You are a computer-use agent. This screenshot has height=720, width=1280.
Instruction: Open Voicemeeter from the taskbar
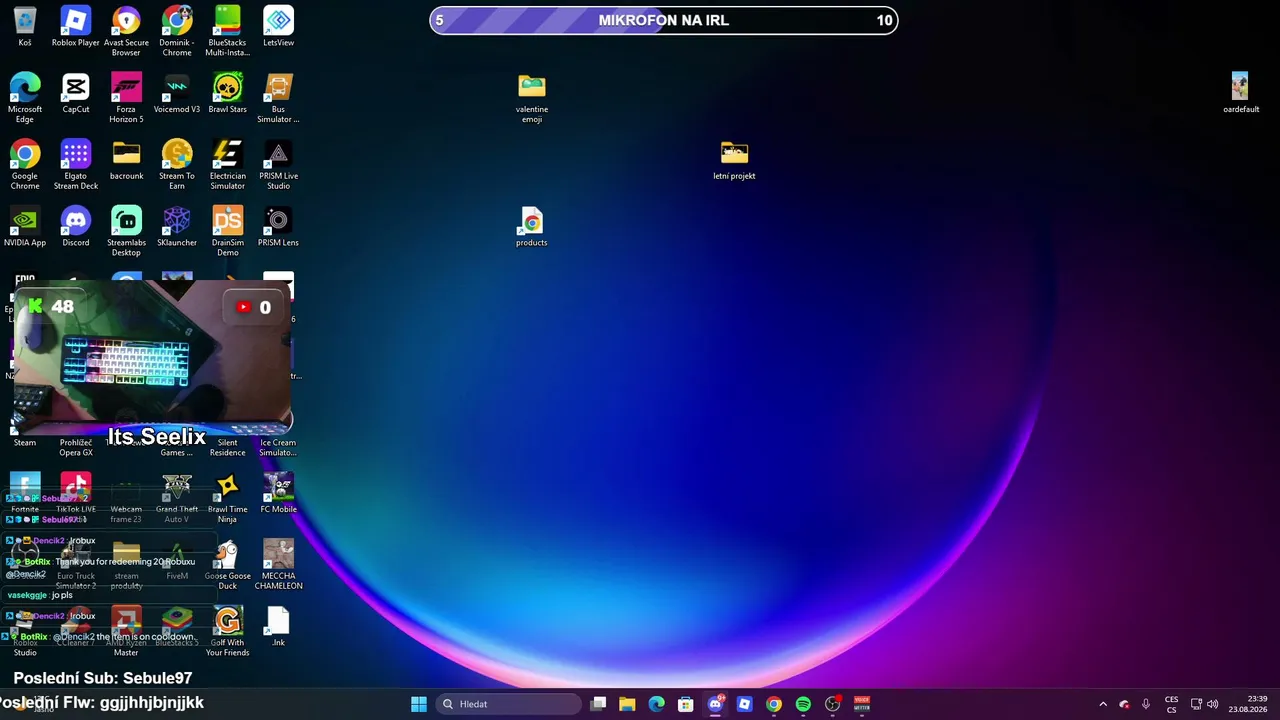pos(862,704)
